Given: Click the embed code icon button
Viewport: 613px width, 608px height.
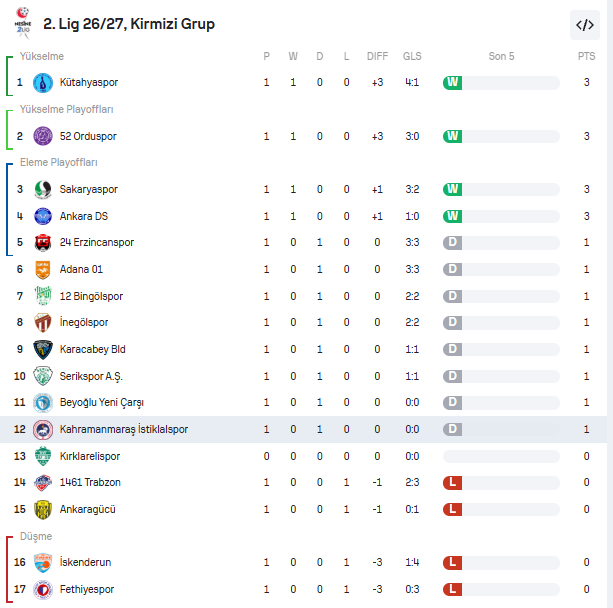Looking at the screenshot, I should tap(584, 25).
